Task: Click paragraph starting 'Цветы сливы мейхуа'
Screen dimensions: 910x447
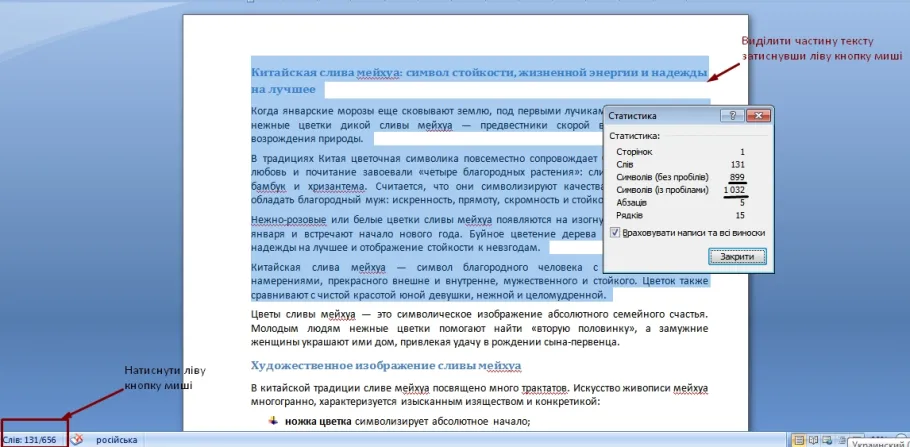Action: (x=479, y=329)
